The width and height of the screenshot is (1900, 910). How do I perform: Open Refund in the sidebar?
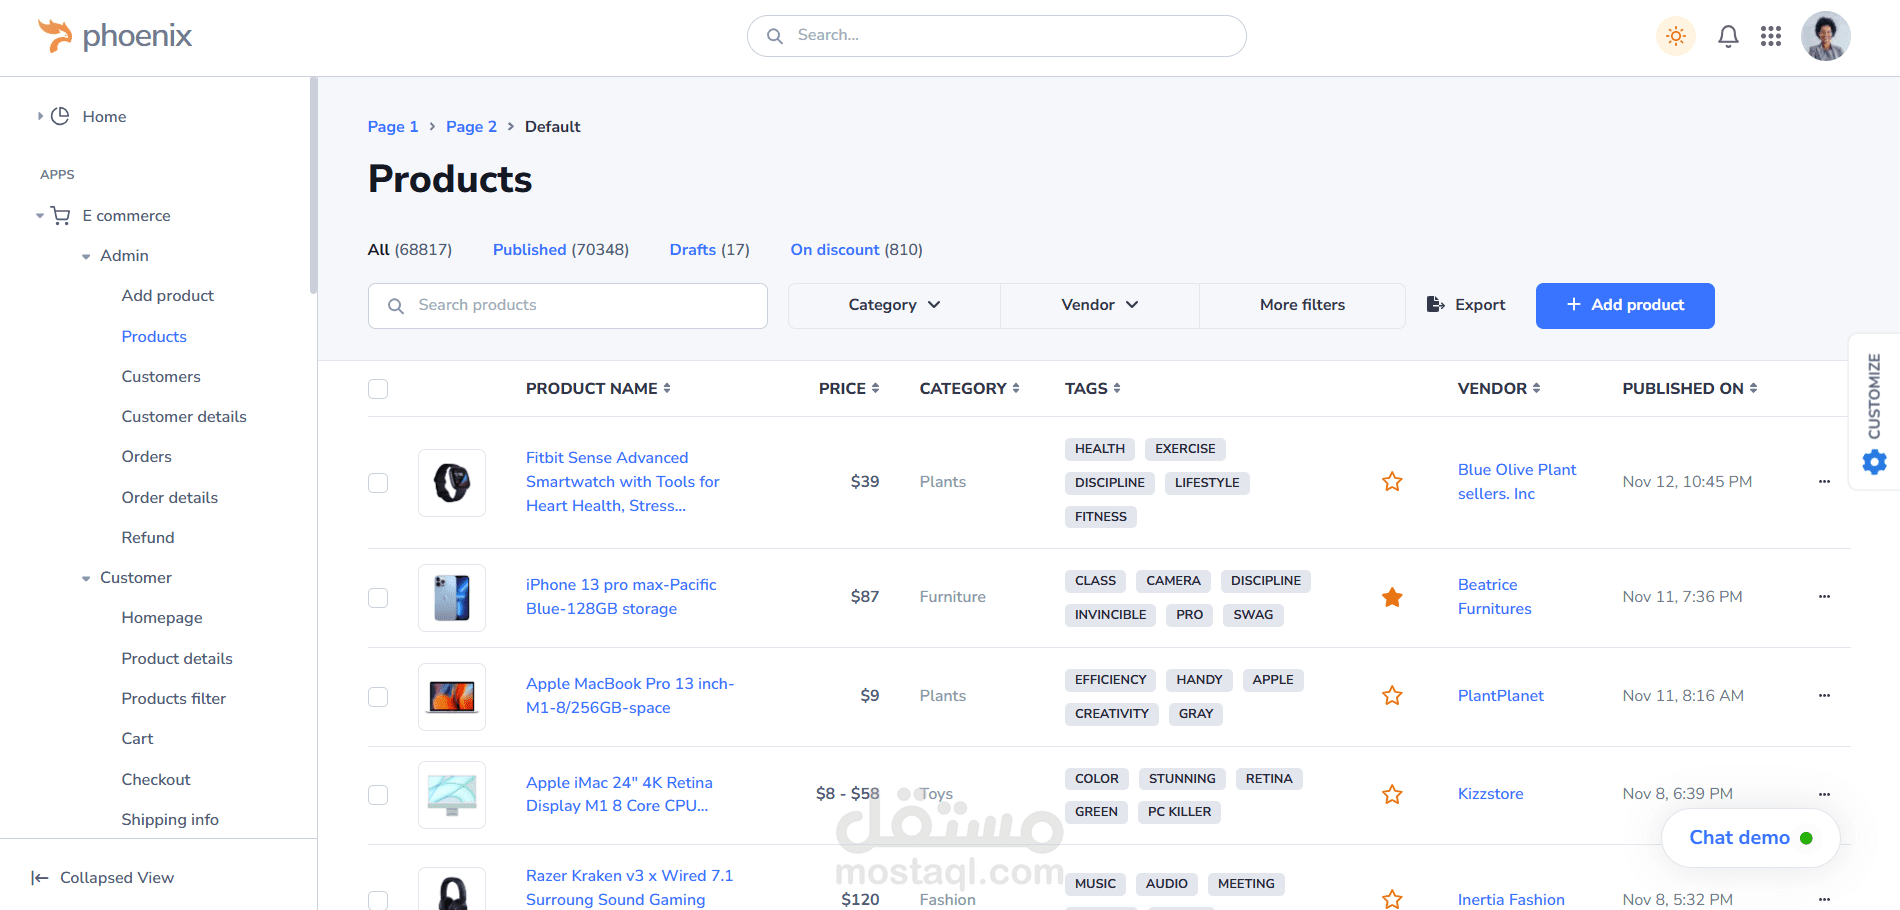pyautogui.click(x=148, y=537)
